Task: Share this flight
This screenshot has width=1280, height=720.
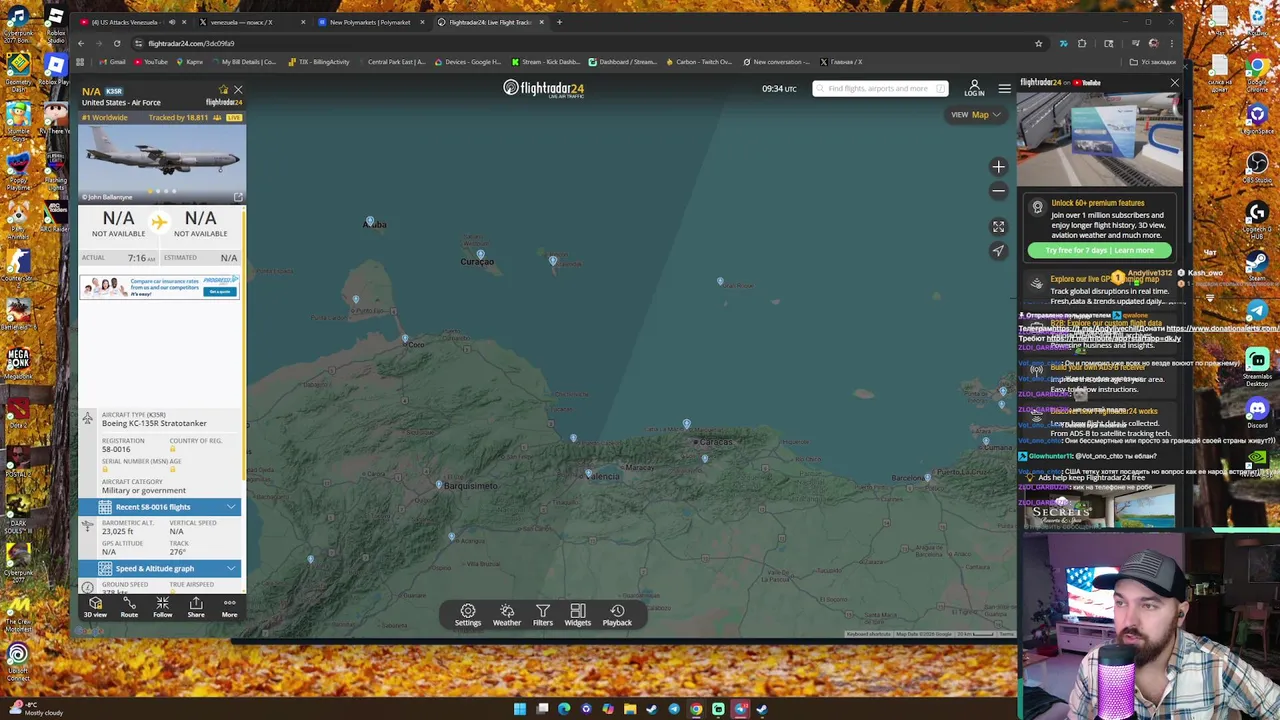Action: (196, 608)
